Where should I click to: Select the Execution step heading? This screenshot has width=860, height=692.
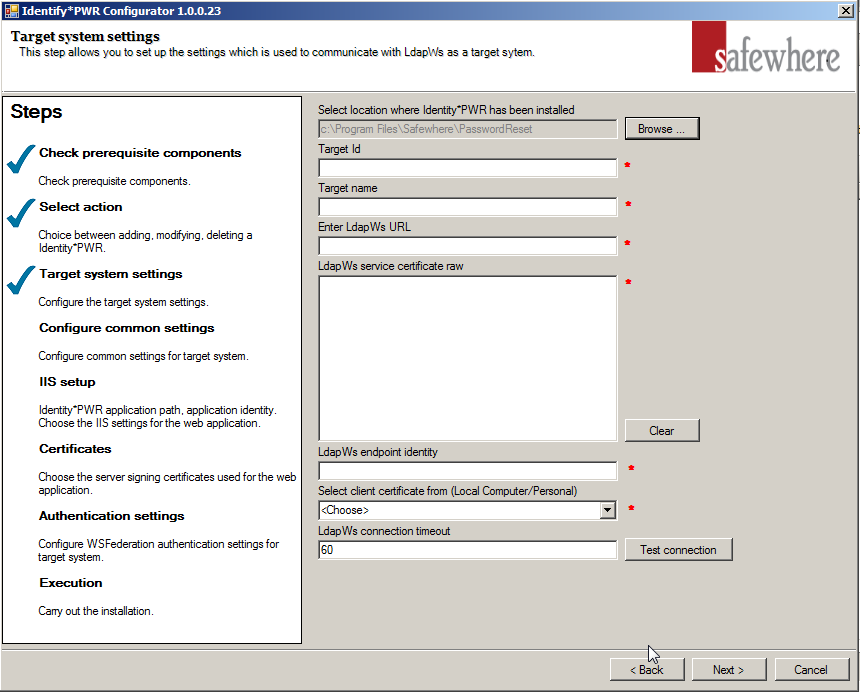pyautogui.click(x=71, y=583)
